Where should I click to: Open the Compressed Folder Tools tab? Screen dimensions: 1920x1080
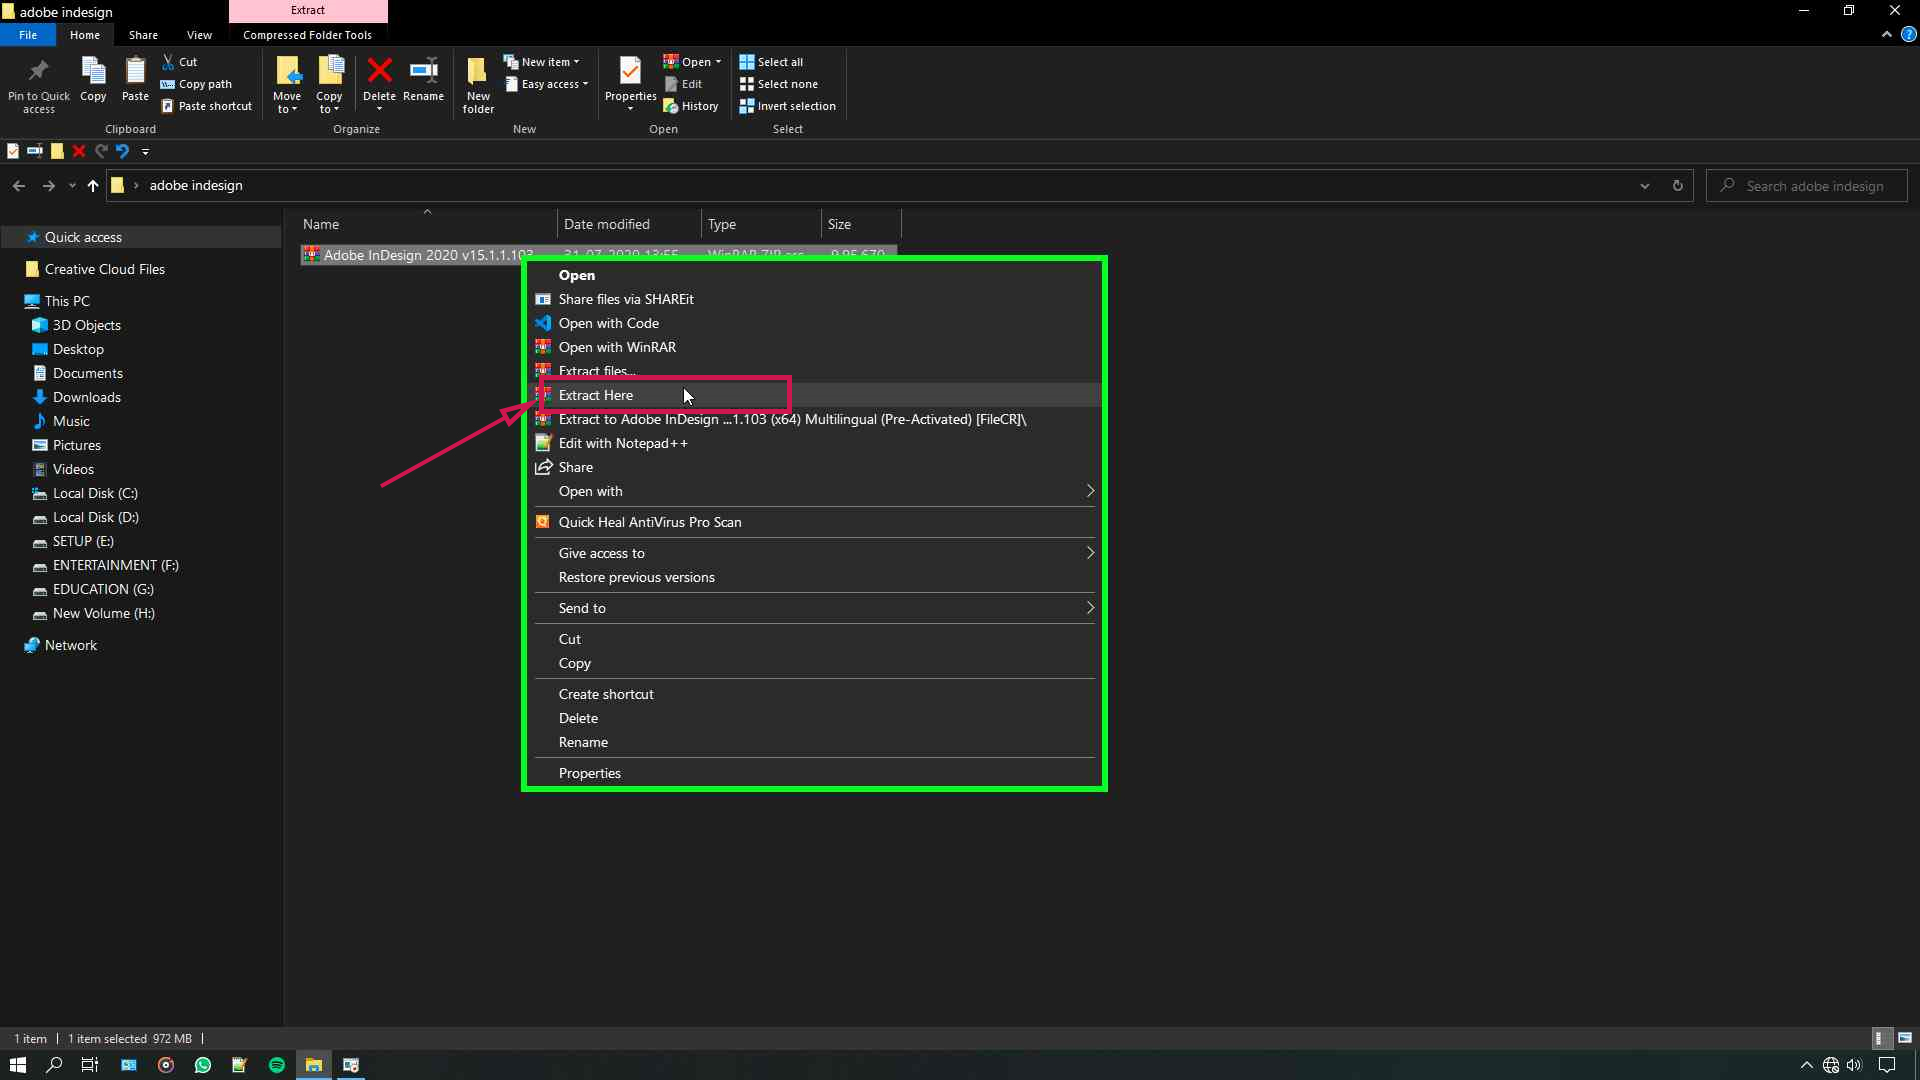pos(307,34)
